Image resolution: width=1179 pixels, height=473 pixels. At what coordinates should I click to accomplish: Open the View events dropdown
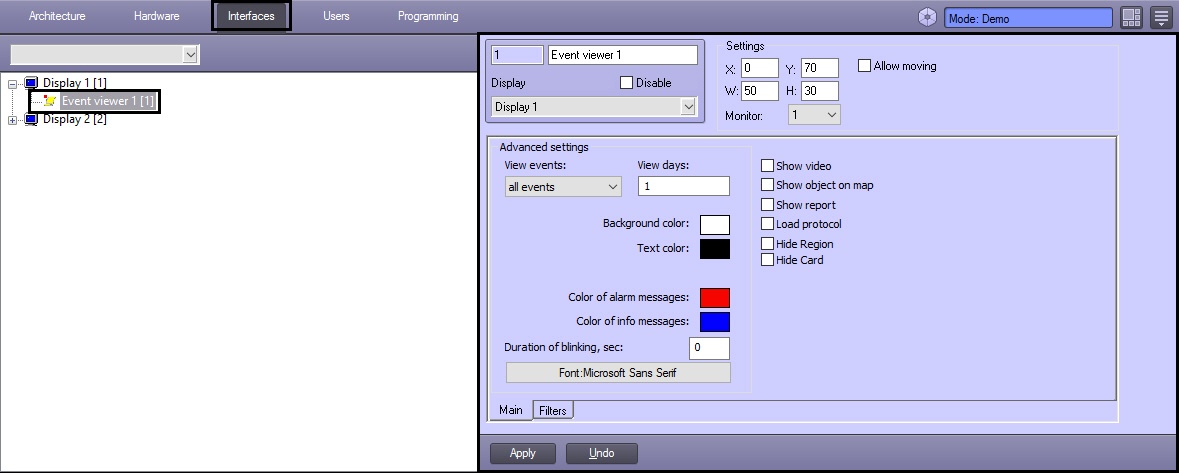point(563,187)
